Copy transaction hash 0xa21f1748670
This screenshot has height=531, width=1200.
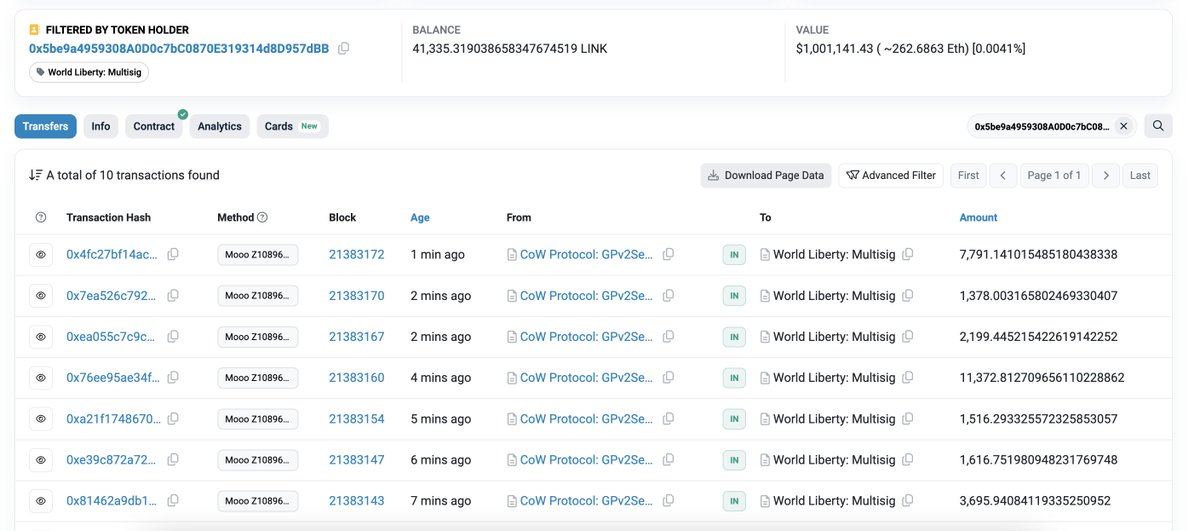tap(173, 419)
